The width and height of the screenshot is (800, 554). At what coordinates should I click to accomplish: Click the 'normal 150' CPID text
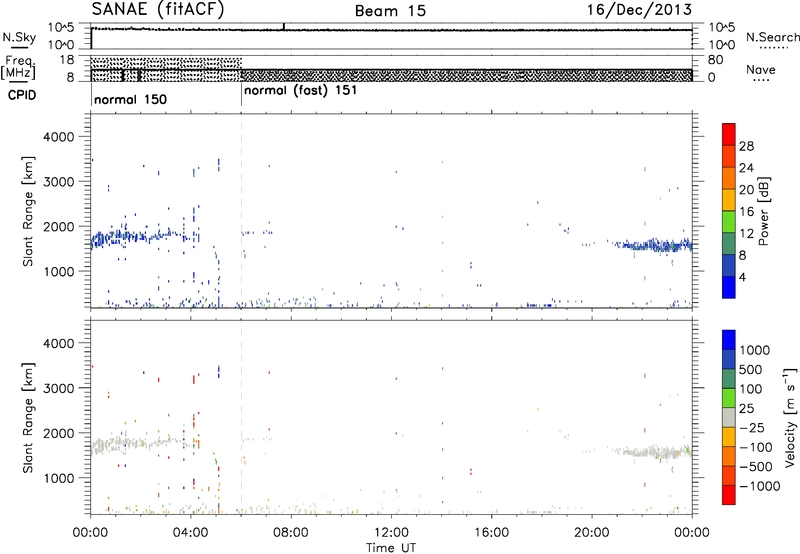click(x=131, y=99)
